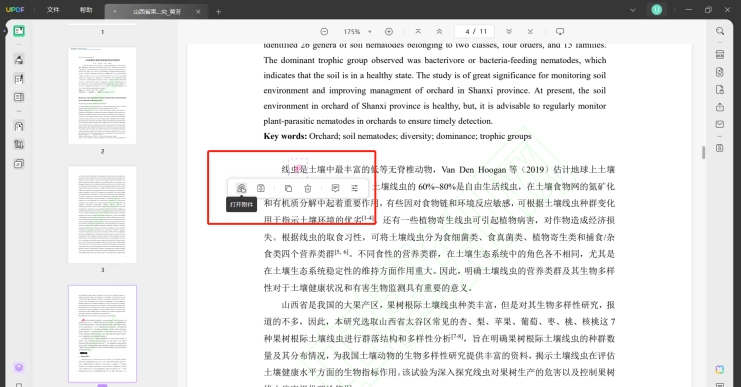The width and height of the screenshot is (741, 387).
Task: Open attachment from floating toolbar
Action: point(241,188)
